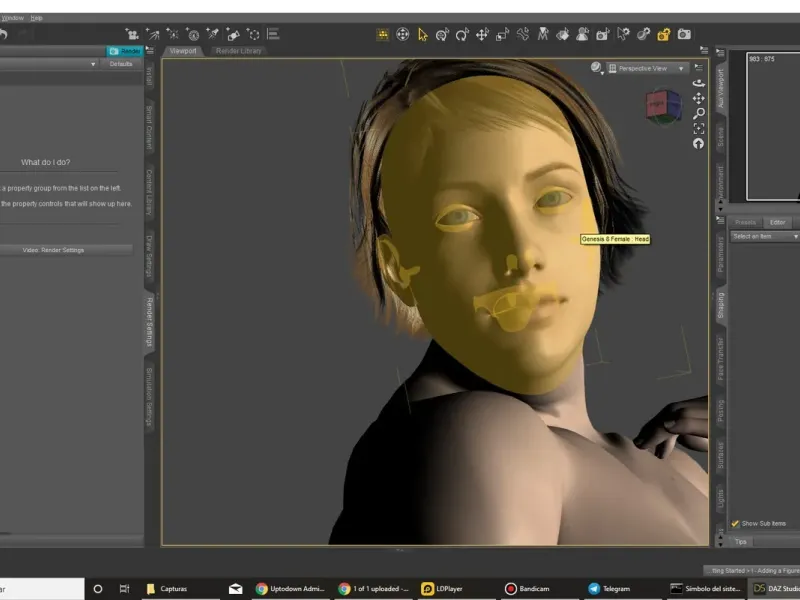The height and width of the screenshot is (600, 800).
Task: Click the frame selection icon in viewport
Action: pyautogui.click(x=698, y=129)
